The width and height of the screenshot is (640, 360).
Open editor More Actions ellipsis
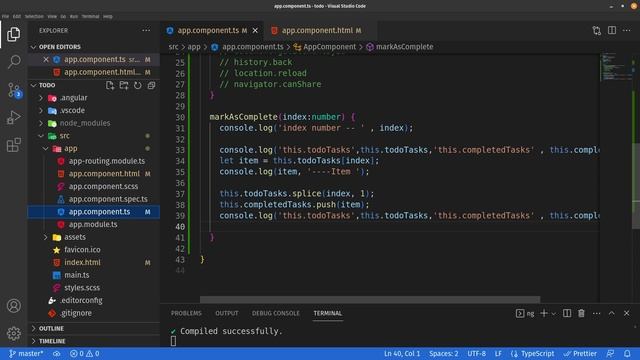pyautogui.click(x=627, y=31)
